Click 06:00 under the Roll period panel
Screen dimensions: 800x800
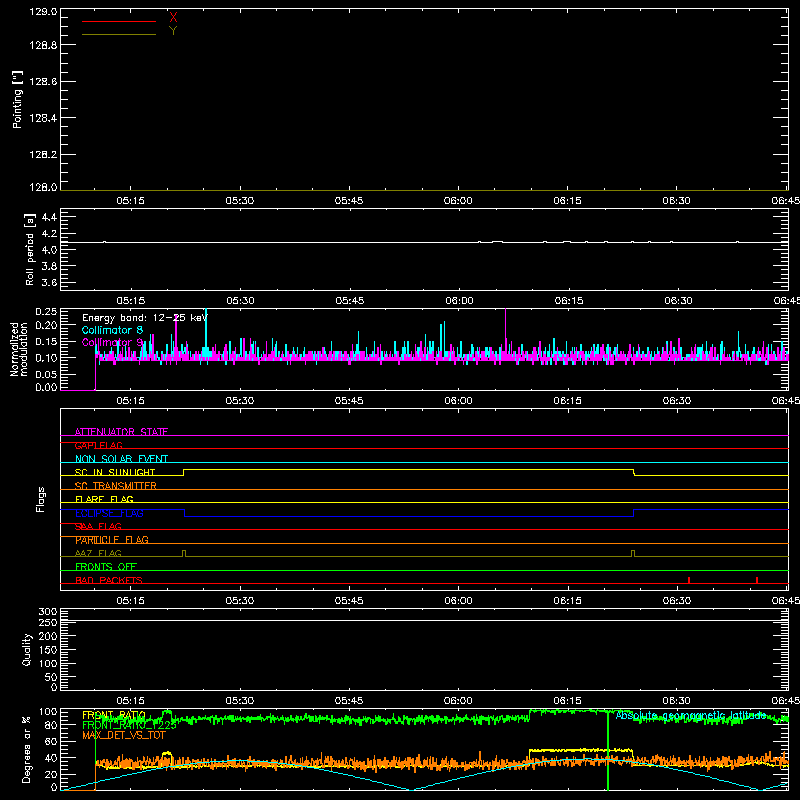(459, 301)
